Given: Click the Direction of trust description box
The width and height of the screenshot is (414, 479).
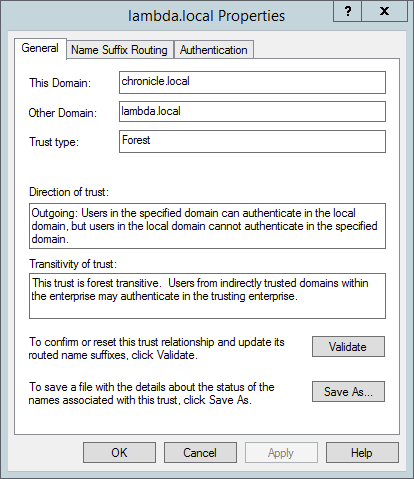Looking at the screenshot, I should (207, 226).
